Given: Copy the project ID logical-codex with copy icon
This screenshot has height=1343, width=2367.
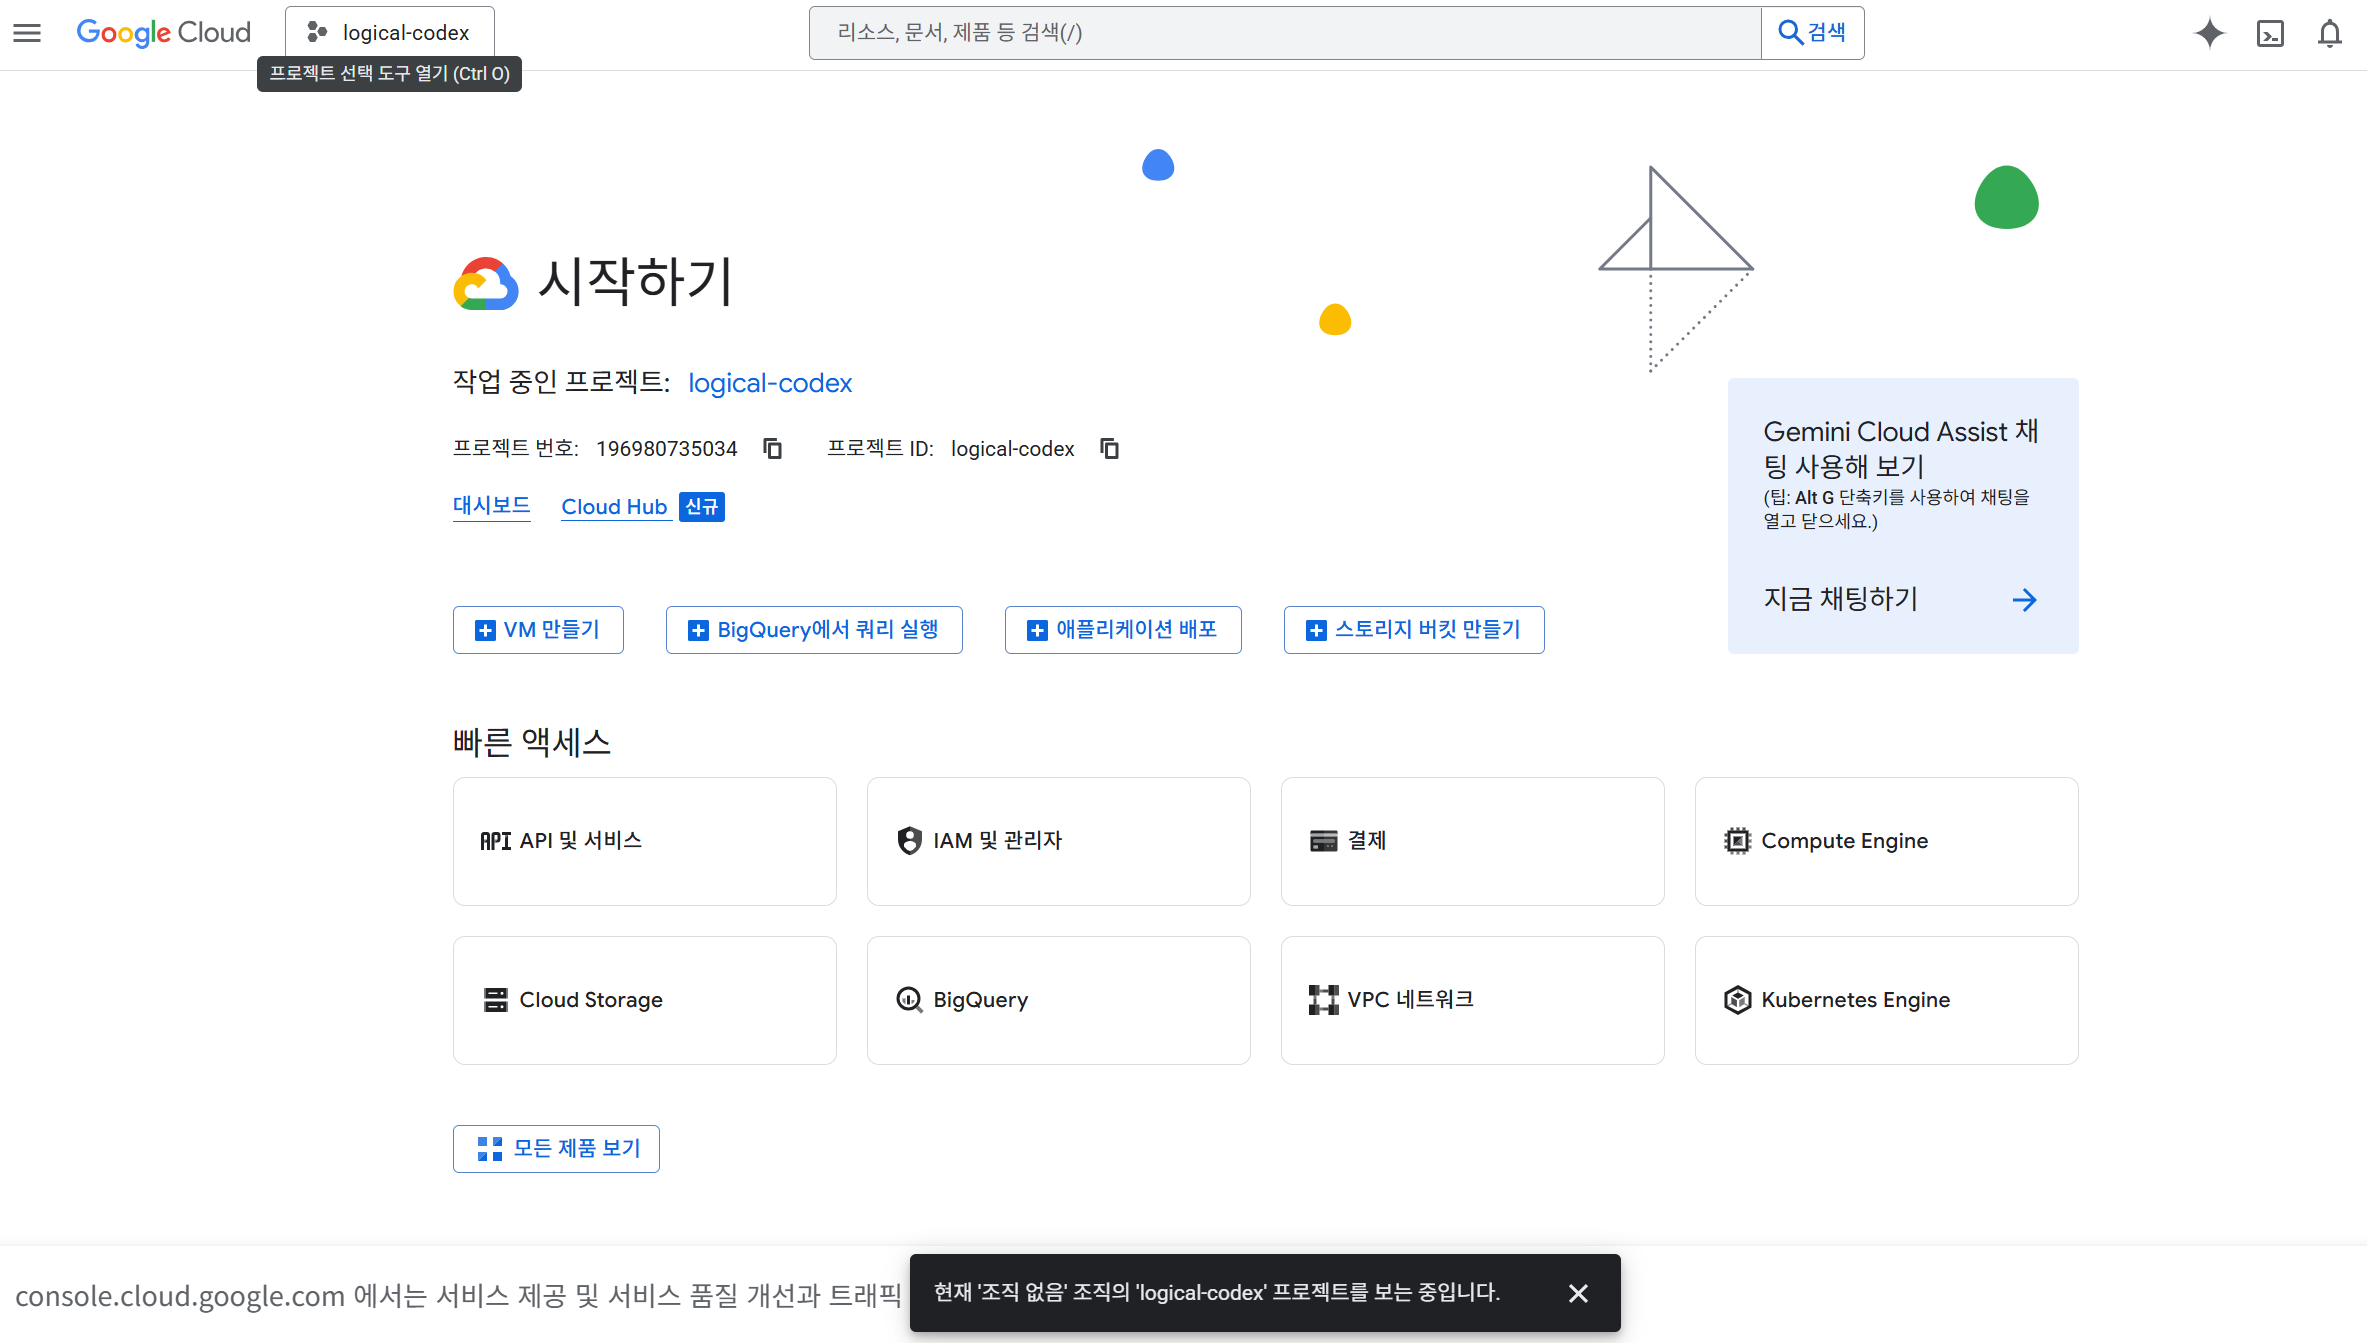Looking at the screenshot, I should (1109, 448).
